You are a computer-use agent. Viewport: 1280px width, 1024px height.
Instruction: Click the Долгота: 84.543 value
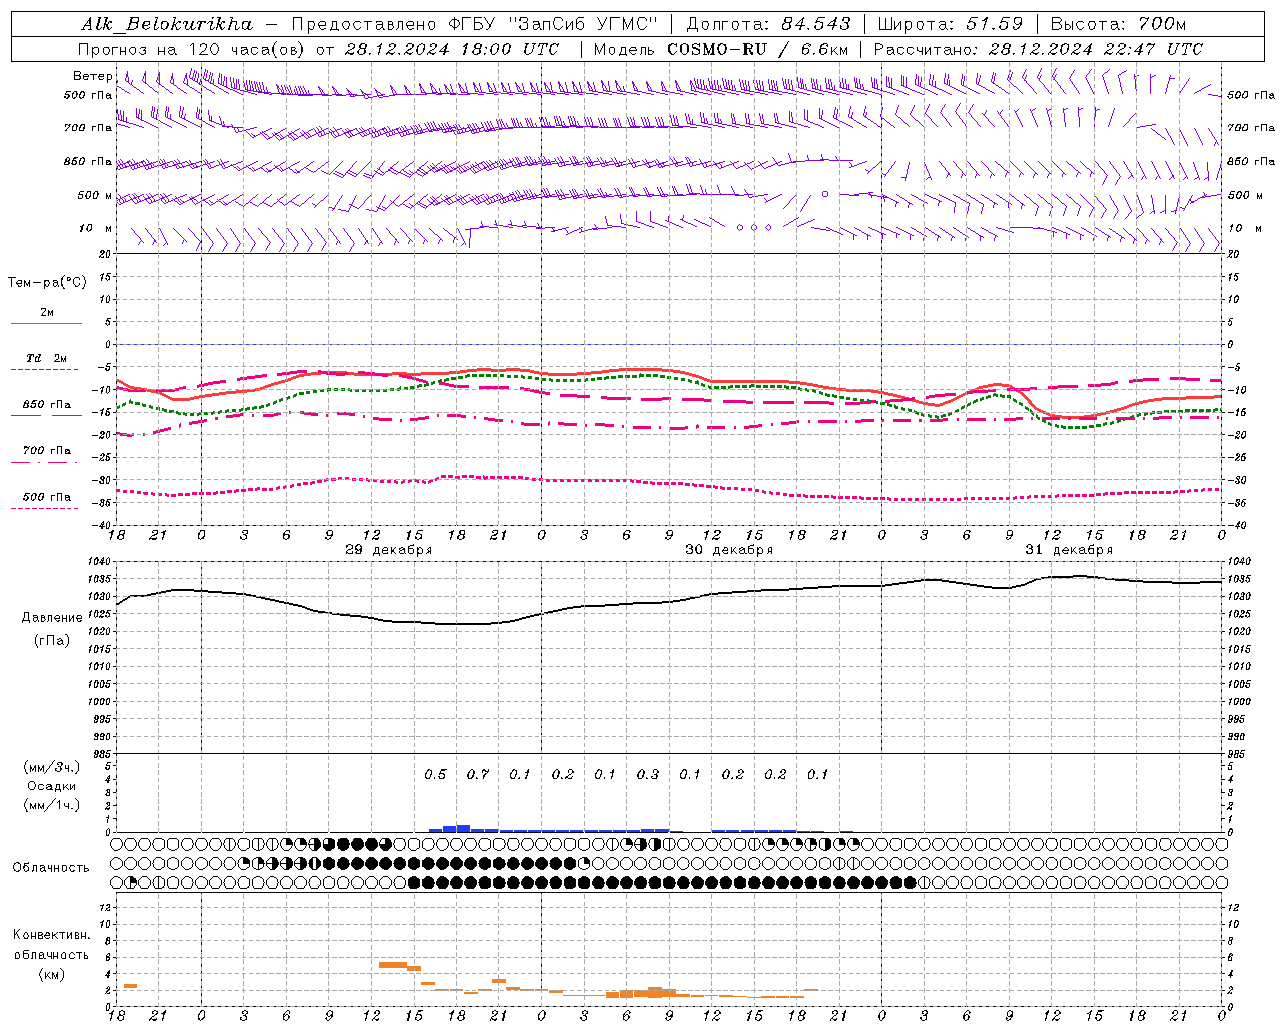tap(768, 24)
